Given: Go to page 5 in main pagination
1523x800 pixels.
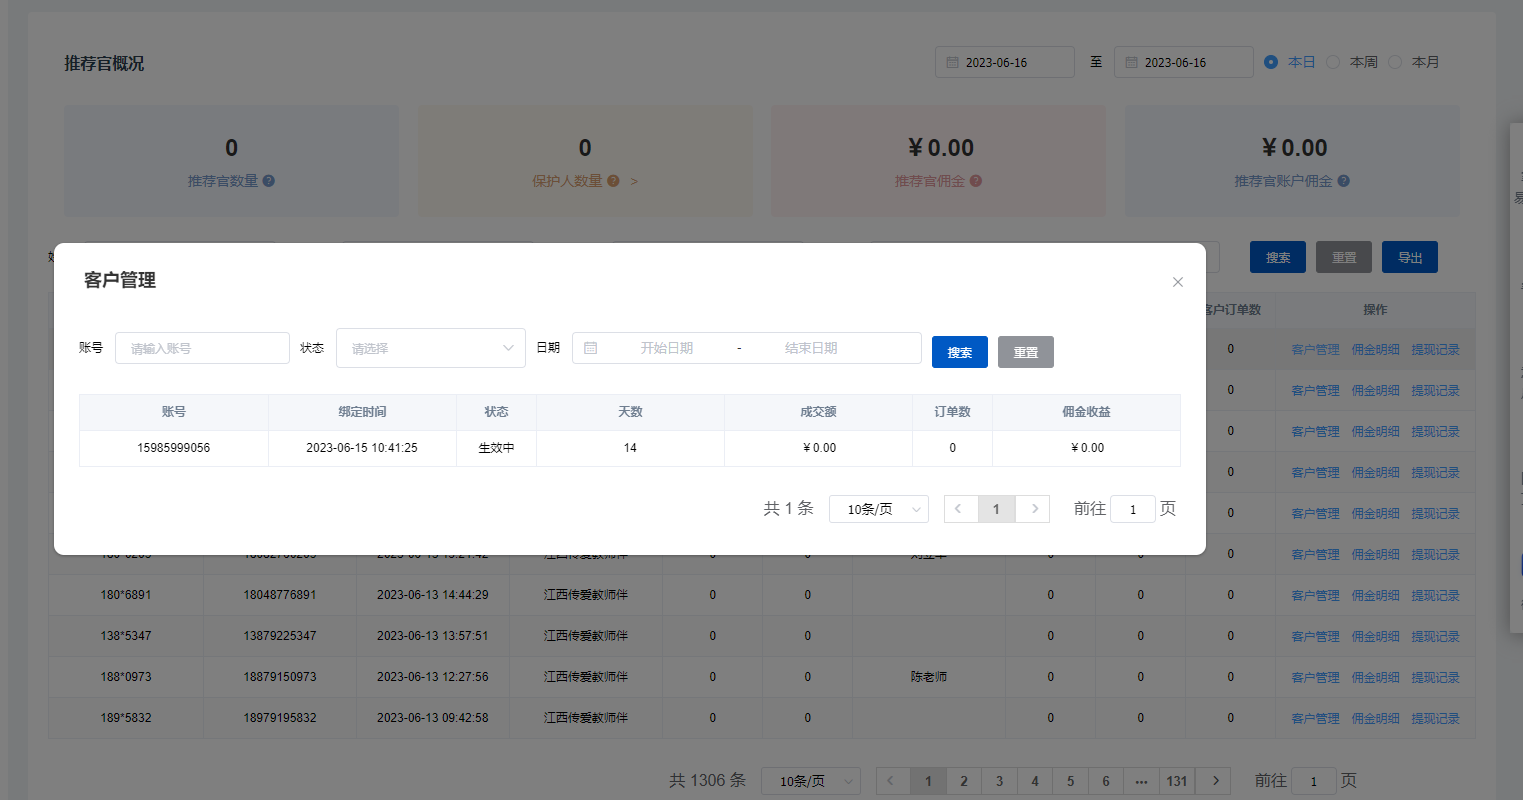Looking at the screenshot, I should coord(1070,781).
